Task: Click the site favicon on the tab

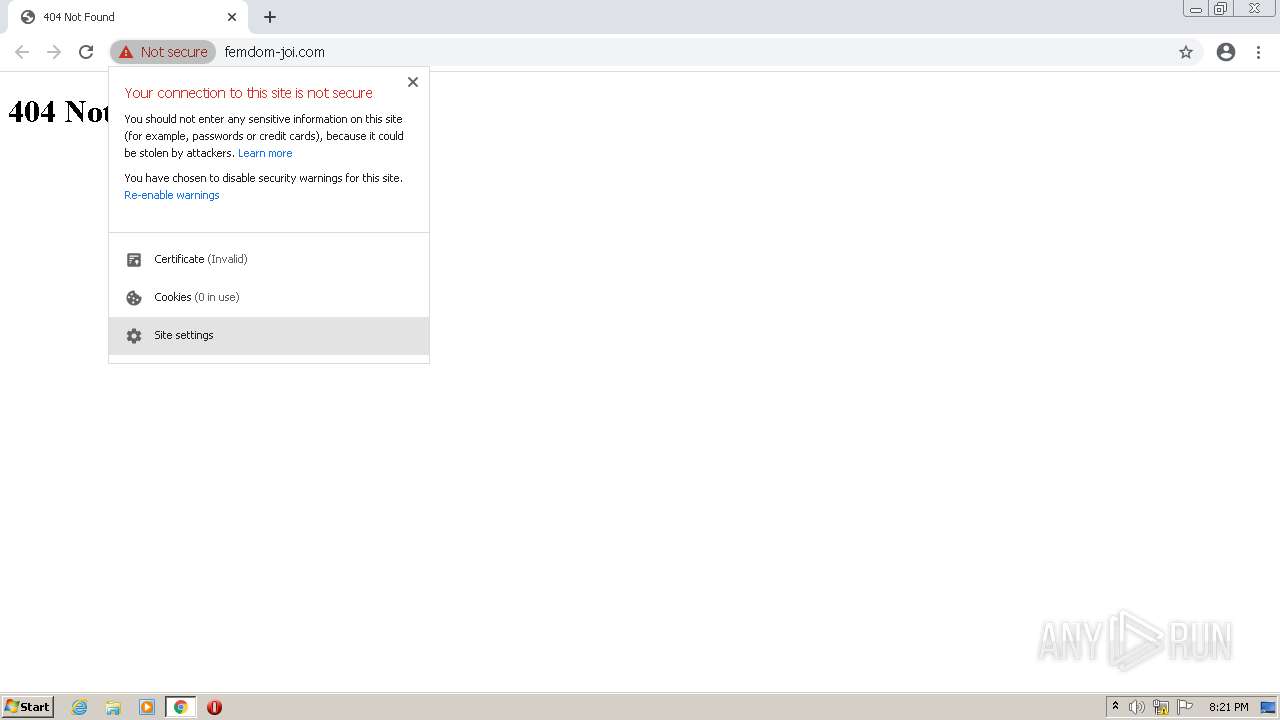Action: [x=28, y=17]
